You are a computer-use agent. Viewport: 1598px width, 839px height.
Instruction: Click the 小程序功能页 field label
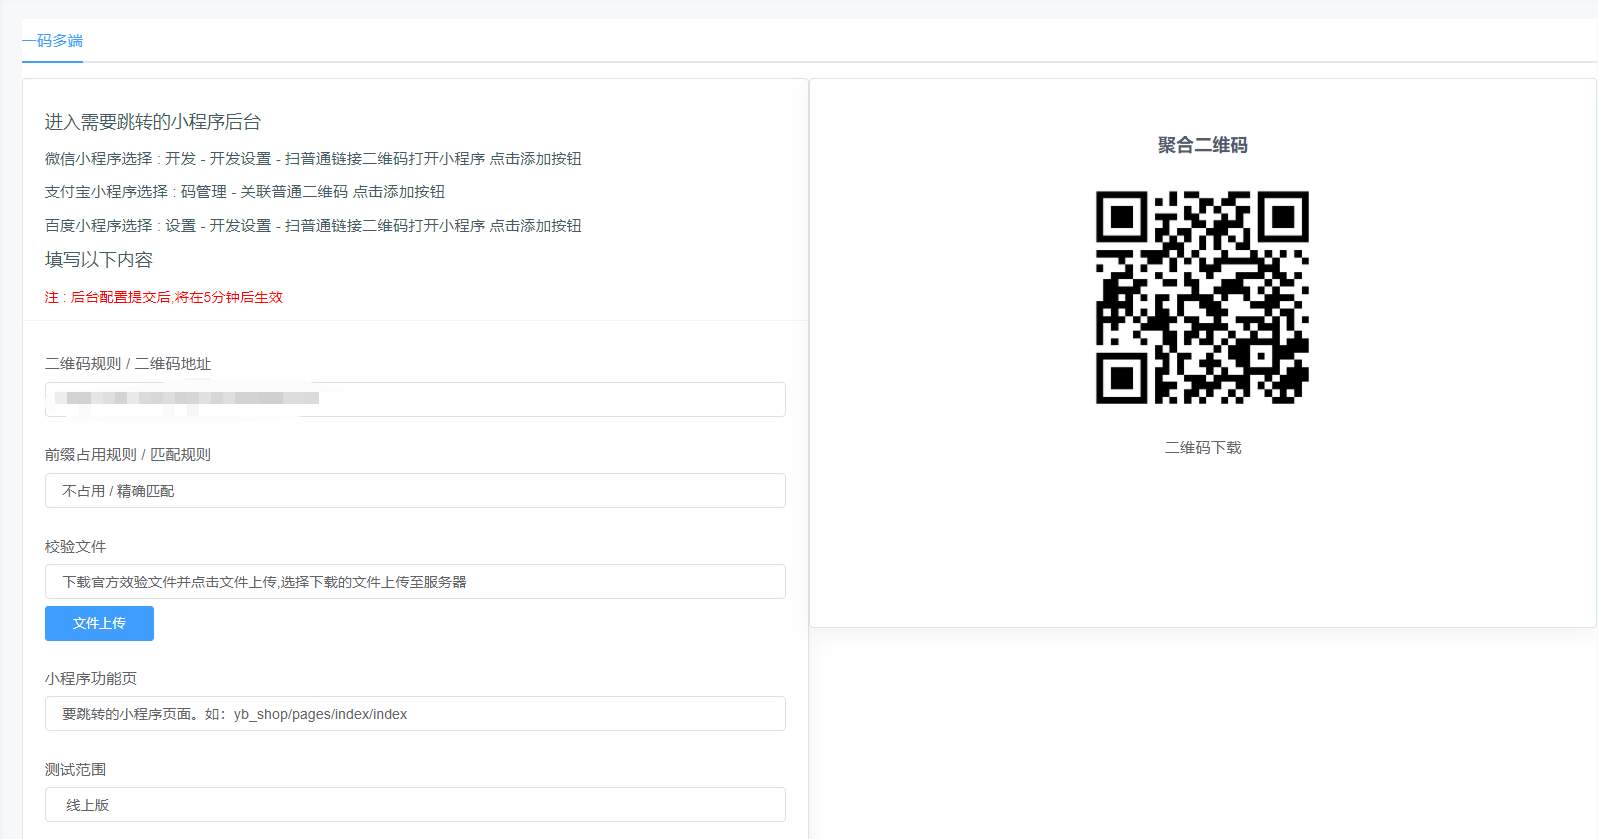tap(91, 679)
